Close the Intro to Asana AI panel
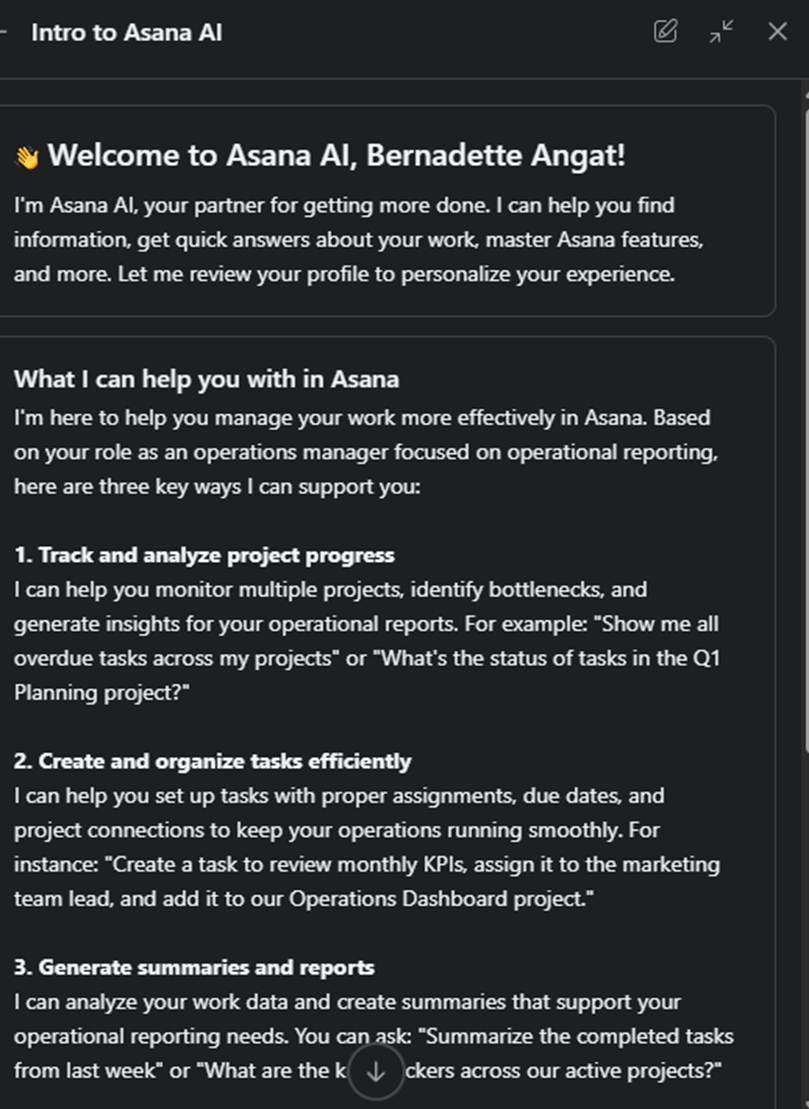The width and height of the screenshot is (809, 1109). coord(777,32)
